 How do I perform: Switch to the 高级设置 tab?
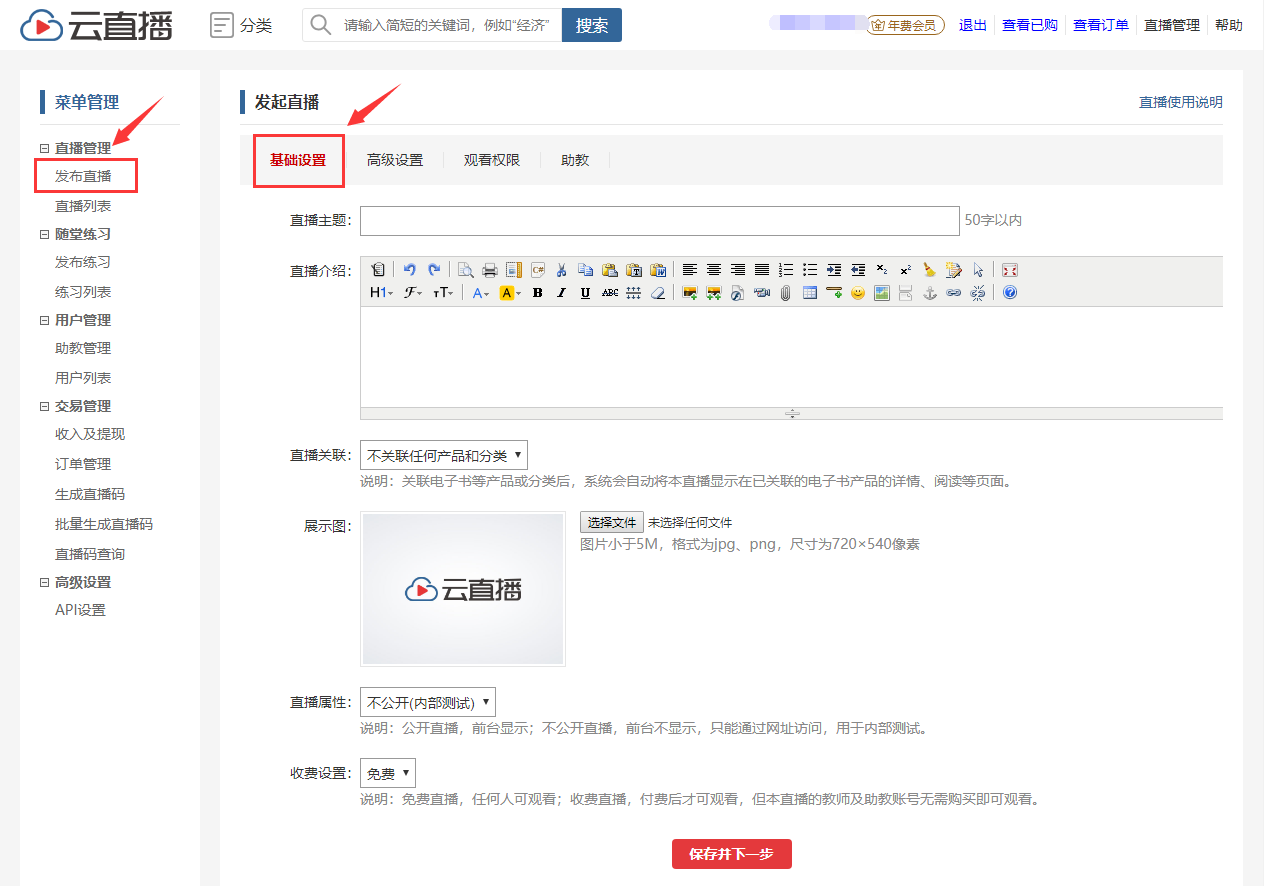tap(395, 160)
